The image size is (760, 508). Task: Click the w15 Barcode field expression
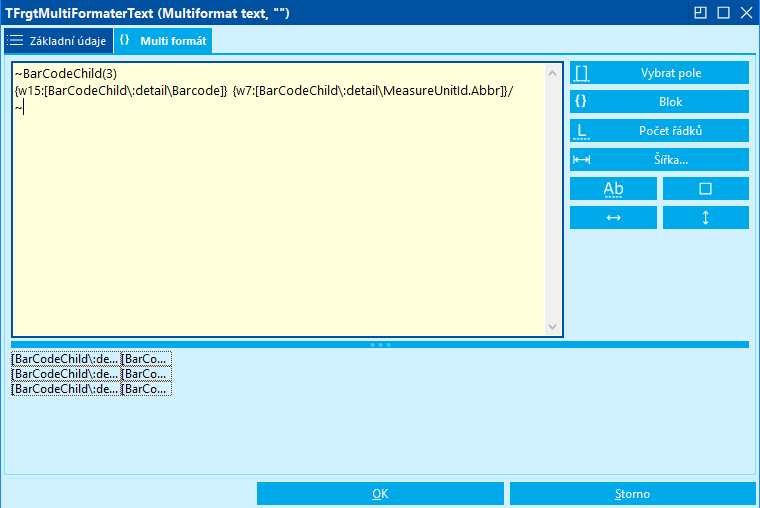pyautogui.click(x=121, y=91)
